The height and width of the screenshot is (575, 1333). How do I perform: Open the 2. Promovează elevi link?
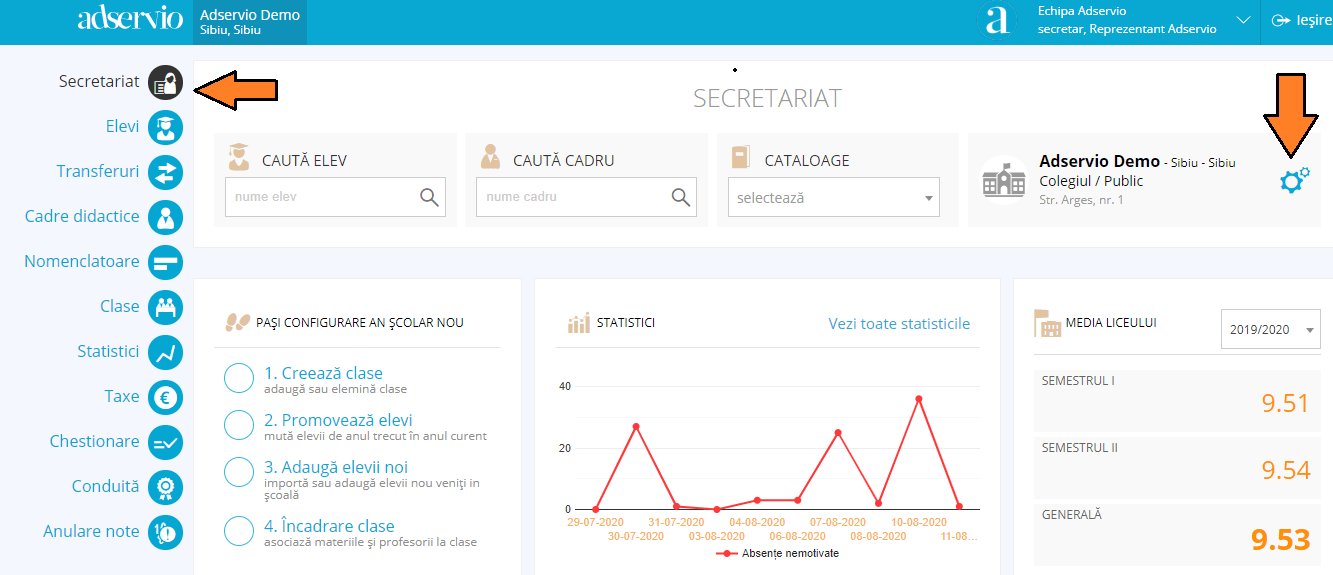coord(338,420)
